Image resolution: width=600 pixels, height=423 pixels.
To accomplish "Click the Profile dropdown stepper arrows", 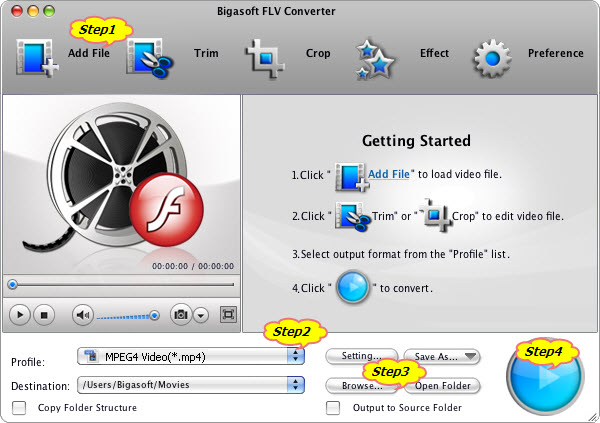I will (295, 356).
